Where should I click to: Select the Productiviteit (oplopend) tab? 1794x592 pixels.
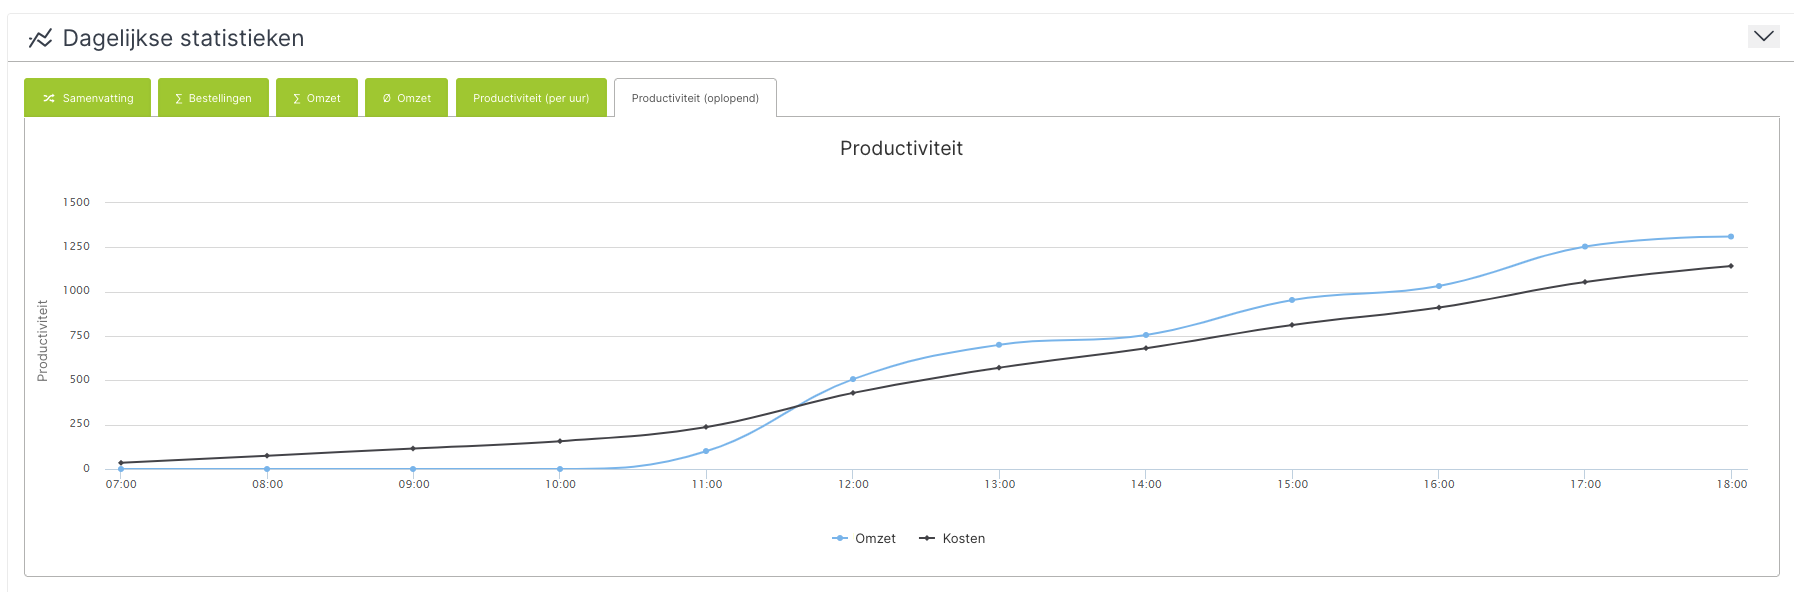[x=695, y=98]
